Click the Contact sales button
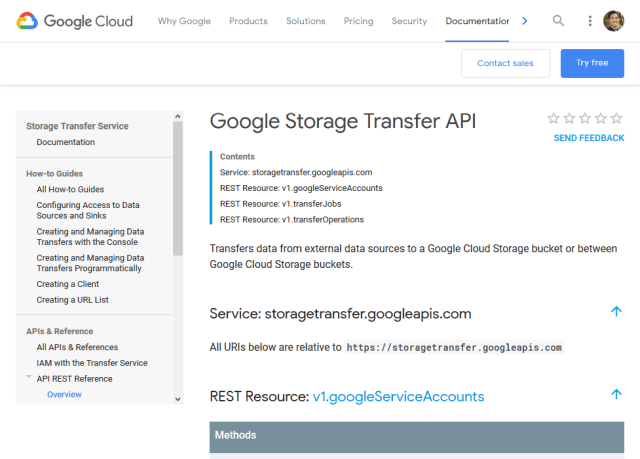 click(x=505, y=63)
